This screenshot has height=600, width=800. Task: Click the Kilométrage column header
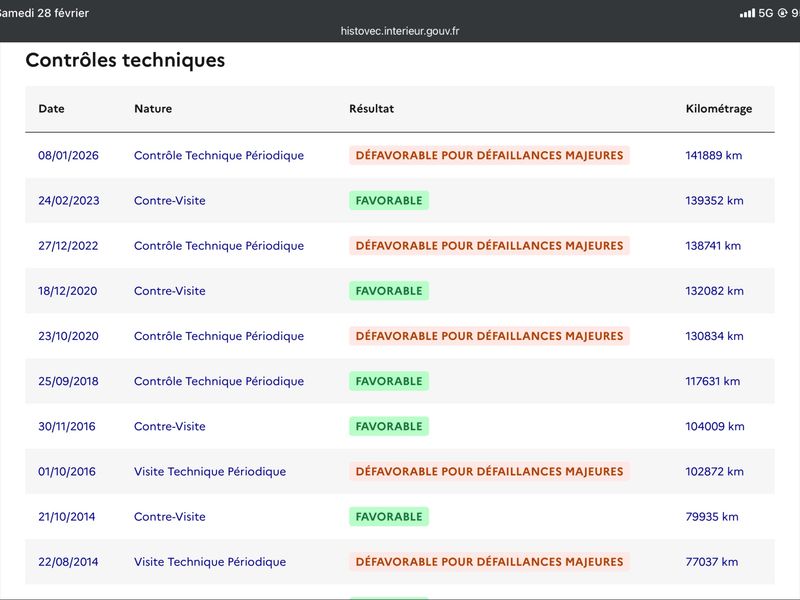click(x=718, y=109)
